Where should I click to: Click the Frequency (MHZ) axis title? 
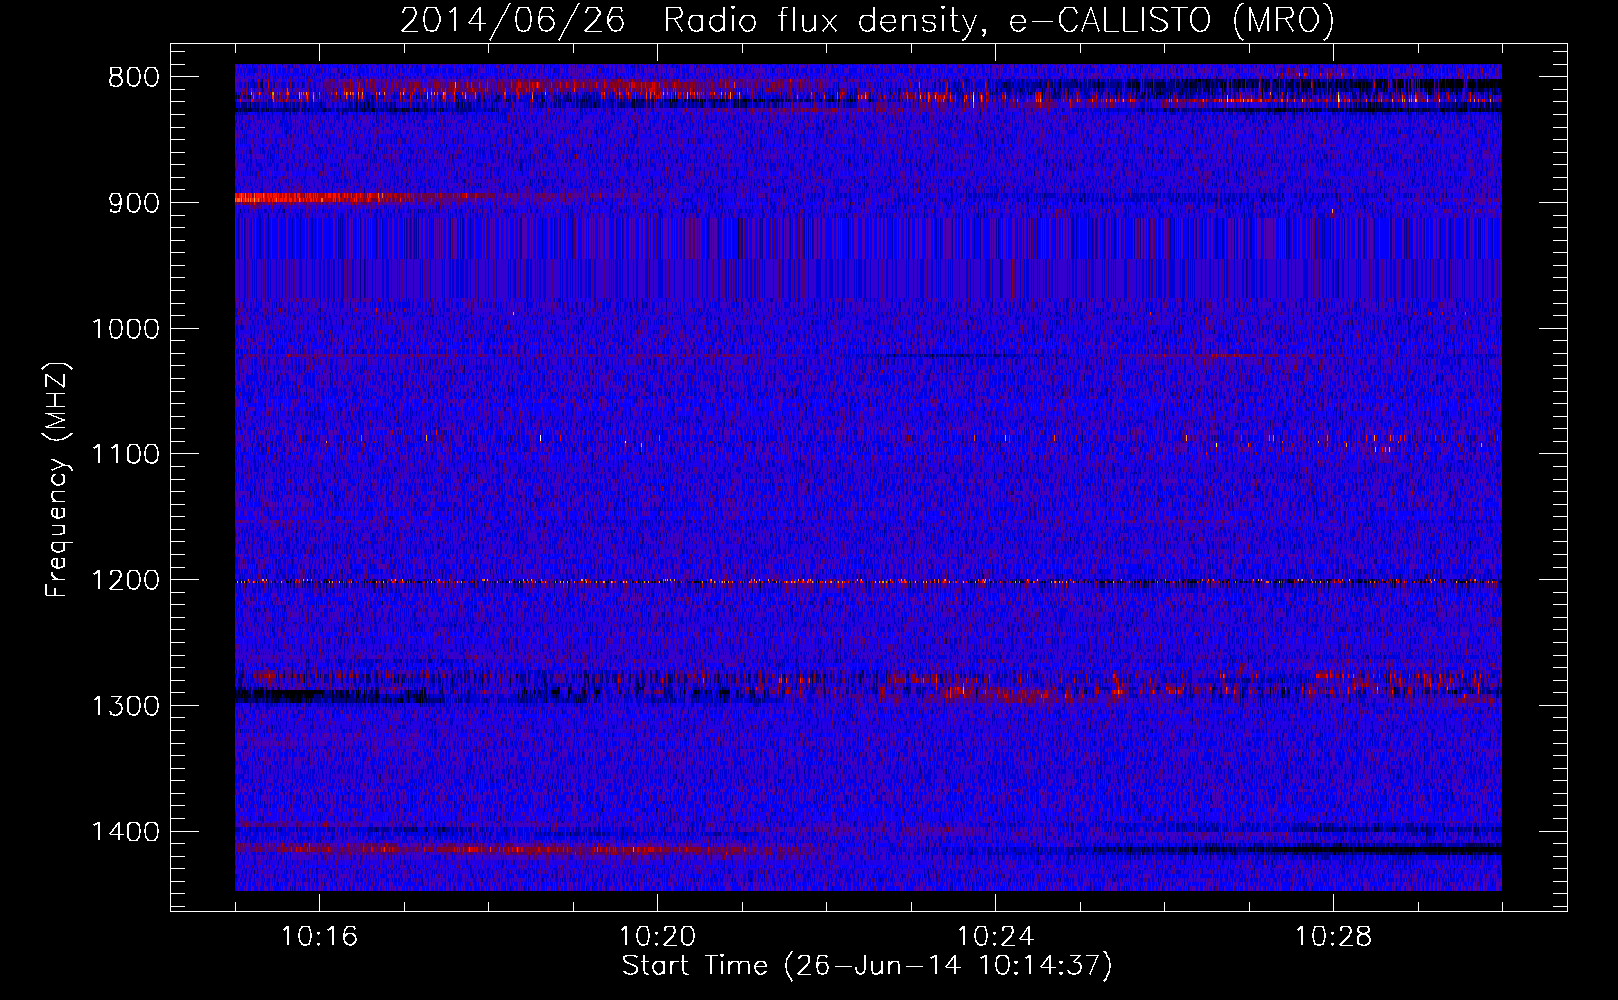58,480
